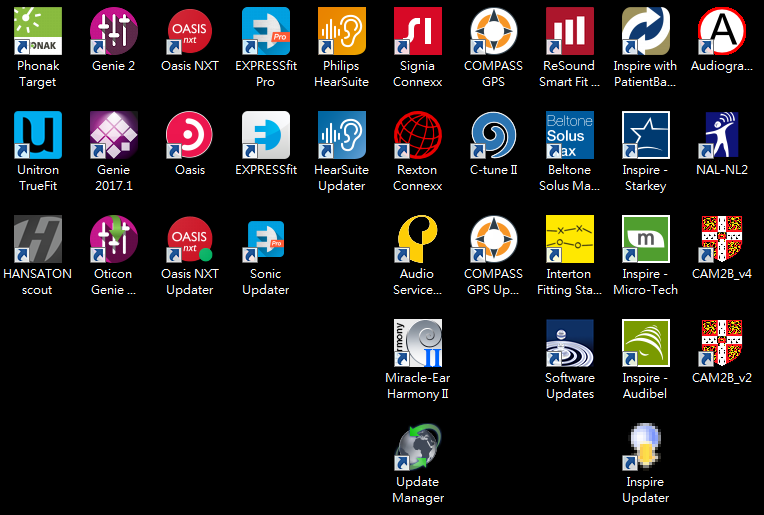Launch Genie 2 desktop icon
The image size is (764, 515).
point(114,31)
